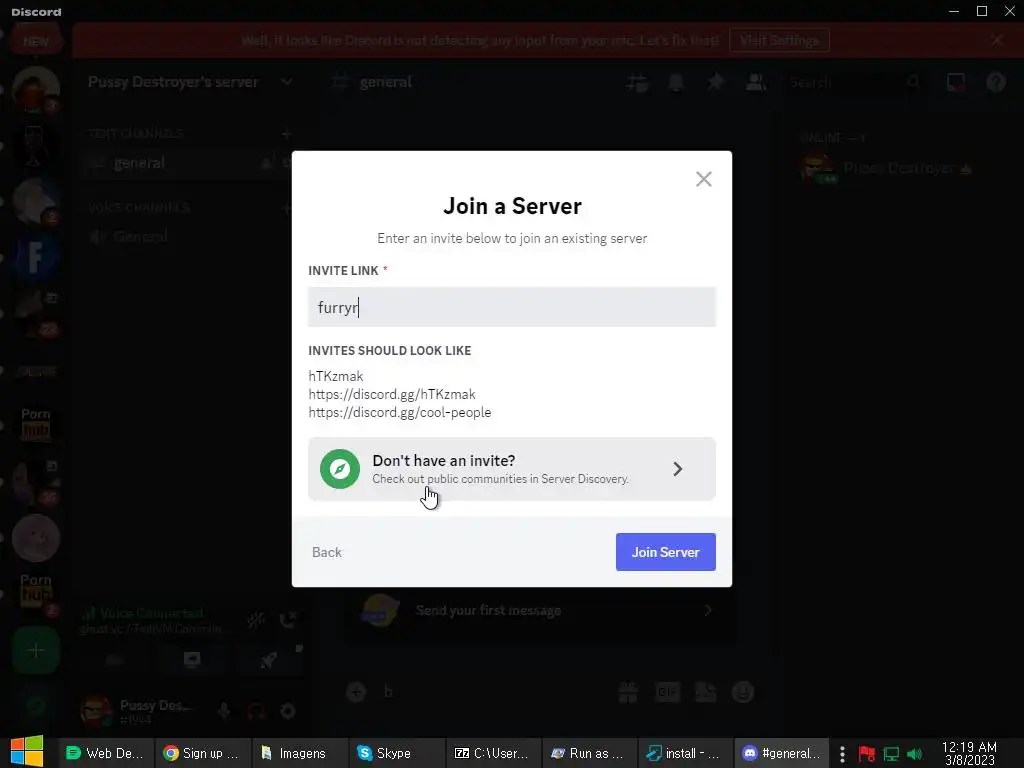This screenshot has height=768, width=1024.
Task: Expand the server name dropdown menu
Action: pyautogui.click(x=286, y=82)
